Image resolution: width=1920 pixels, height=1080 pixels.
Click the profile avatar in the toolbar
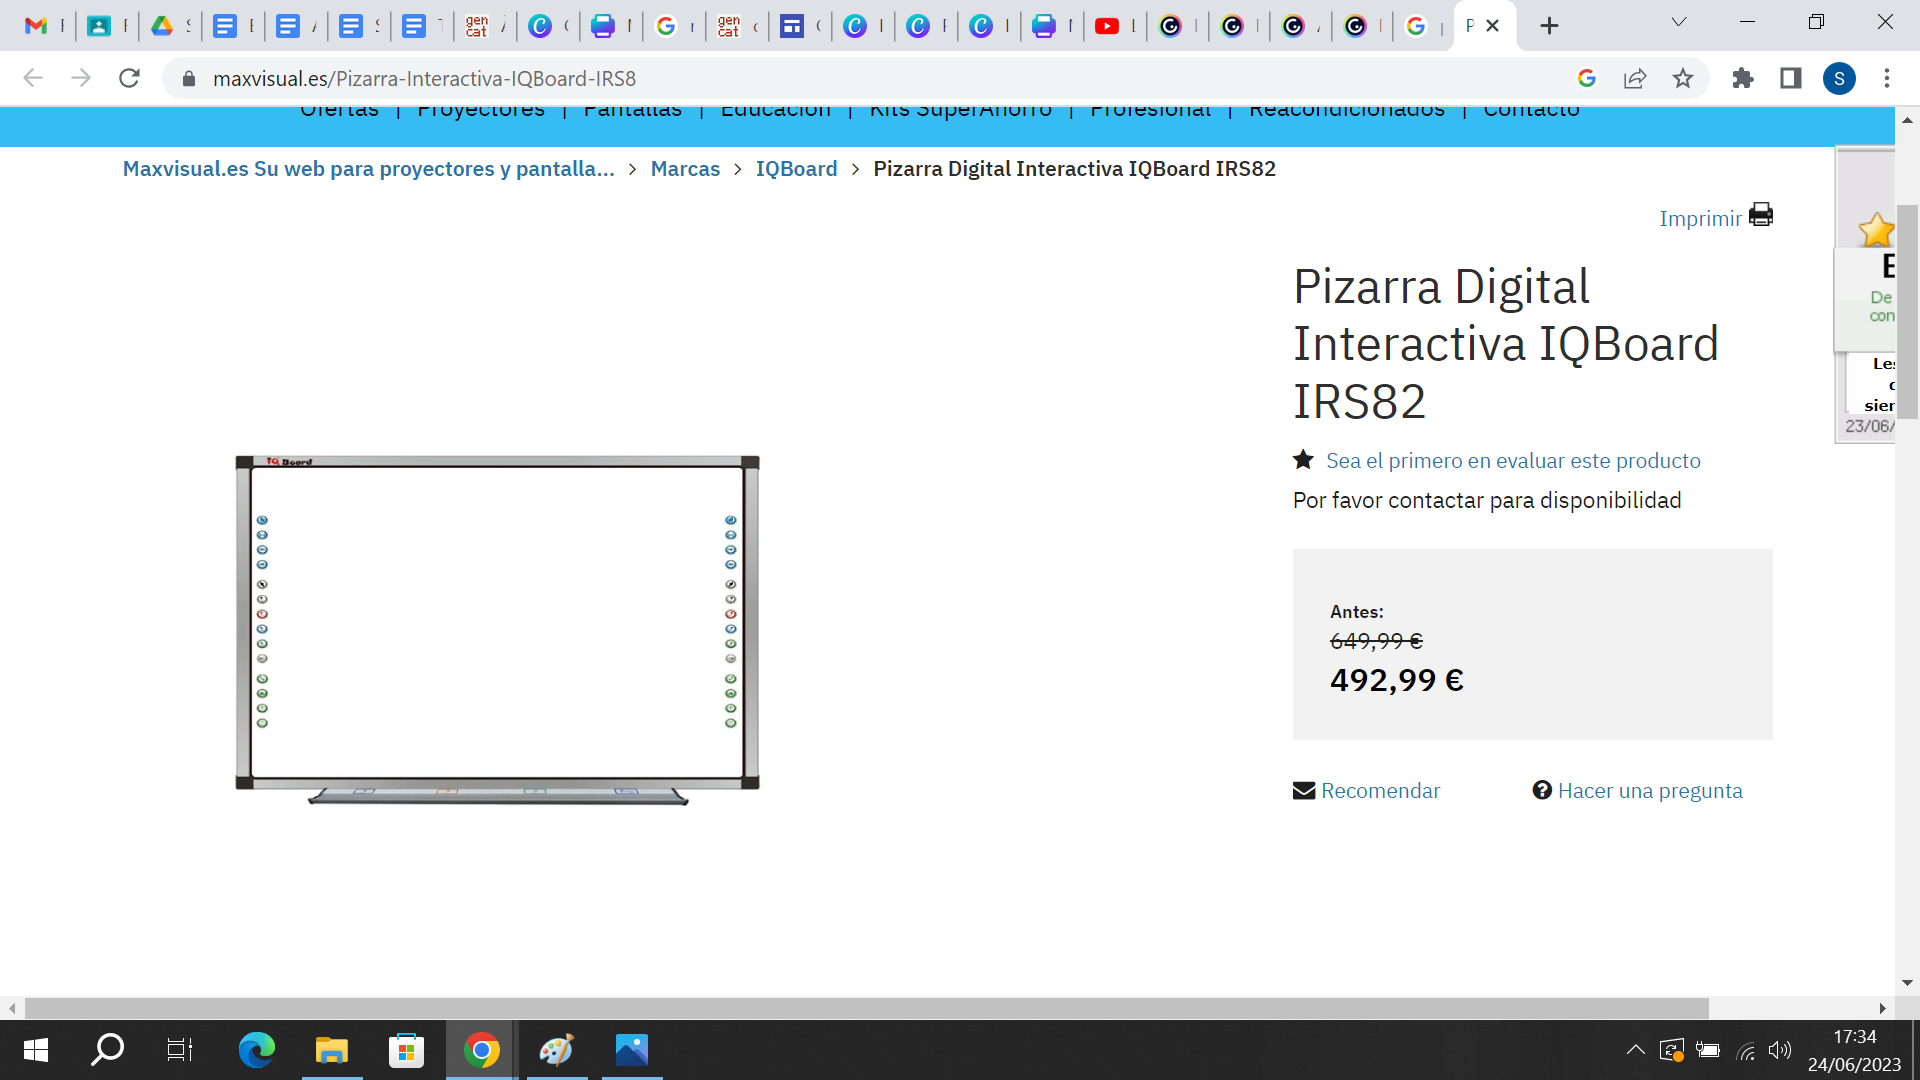(1840, 77)
